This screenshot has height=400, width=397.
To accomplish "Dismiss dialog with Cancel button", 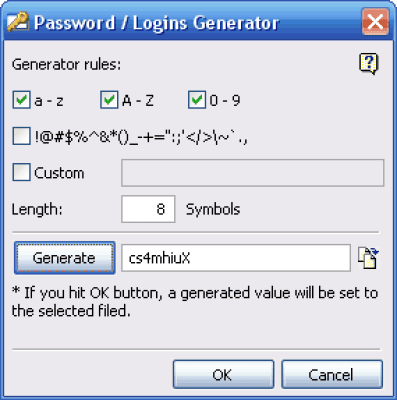I will tap(332, 374).
